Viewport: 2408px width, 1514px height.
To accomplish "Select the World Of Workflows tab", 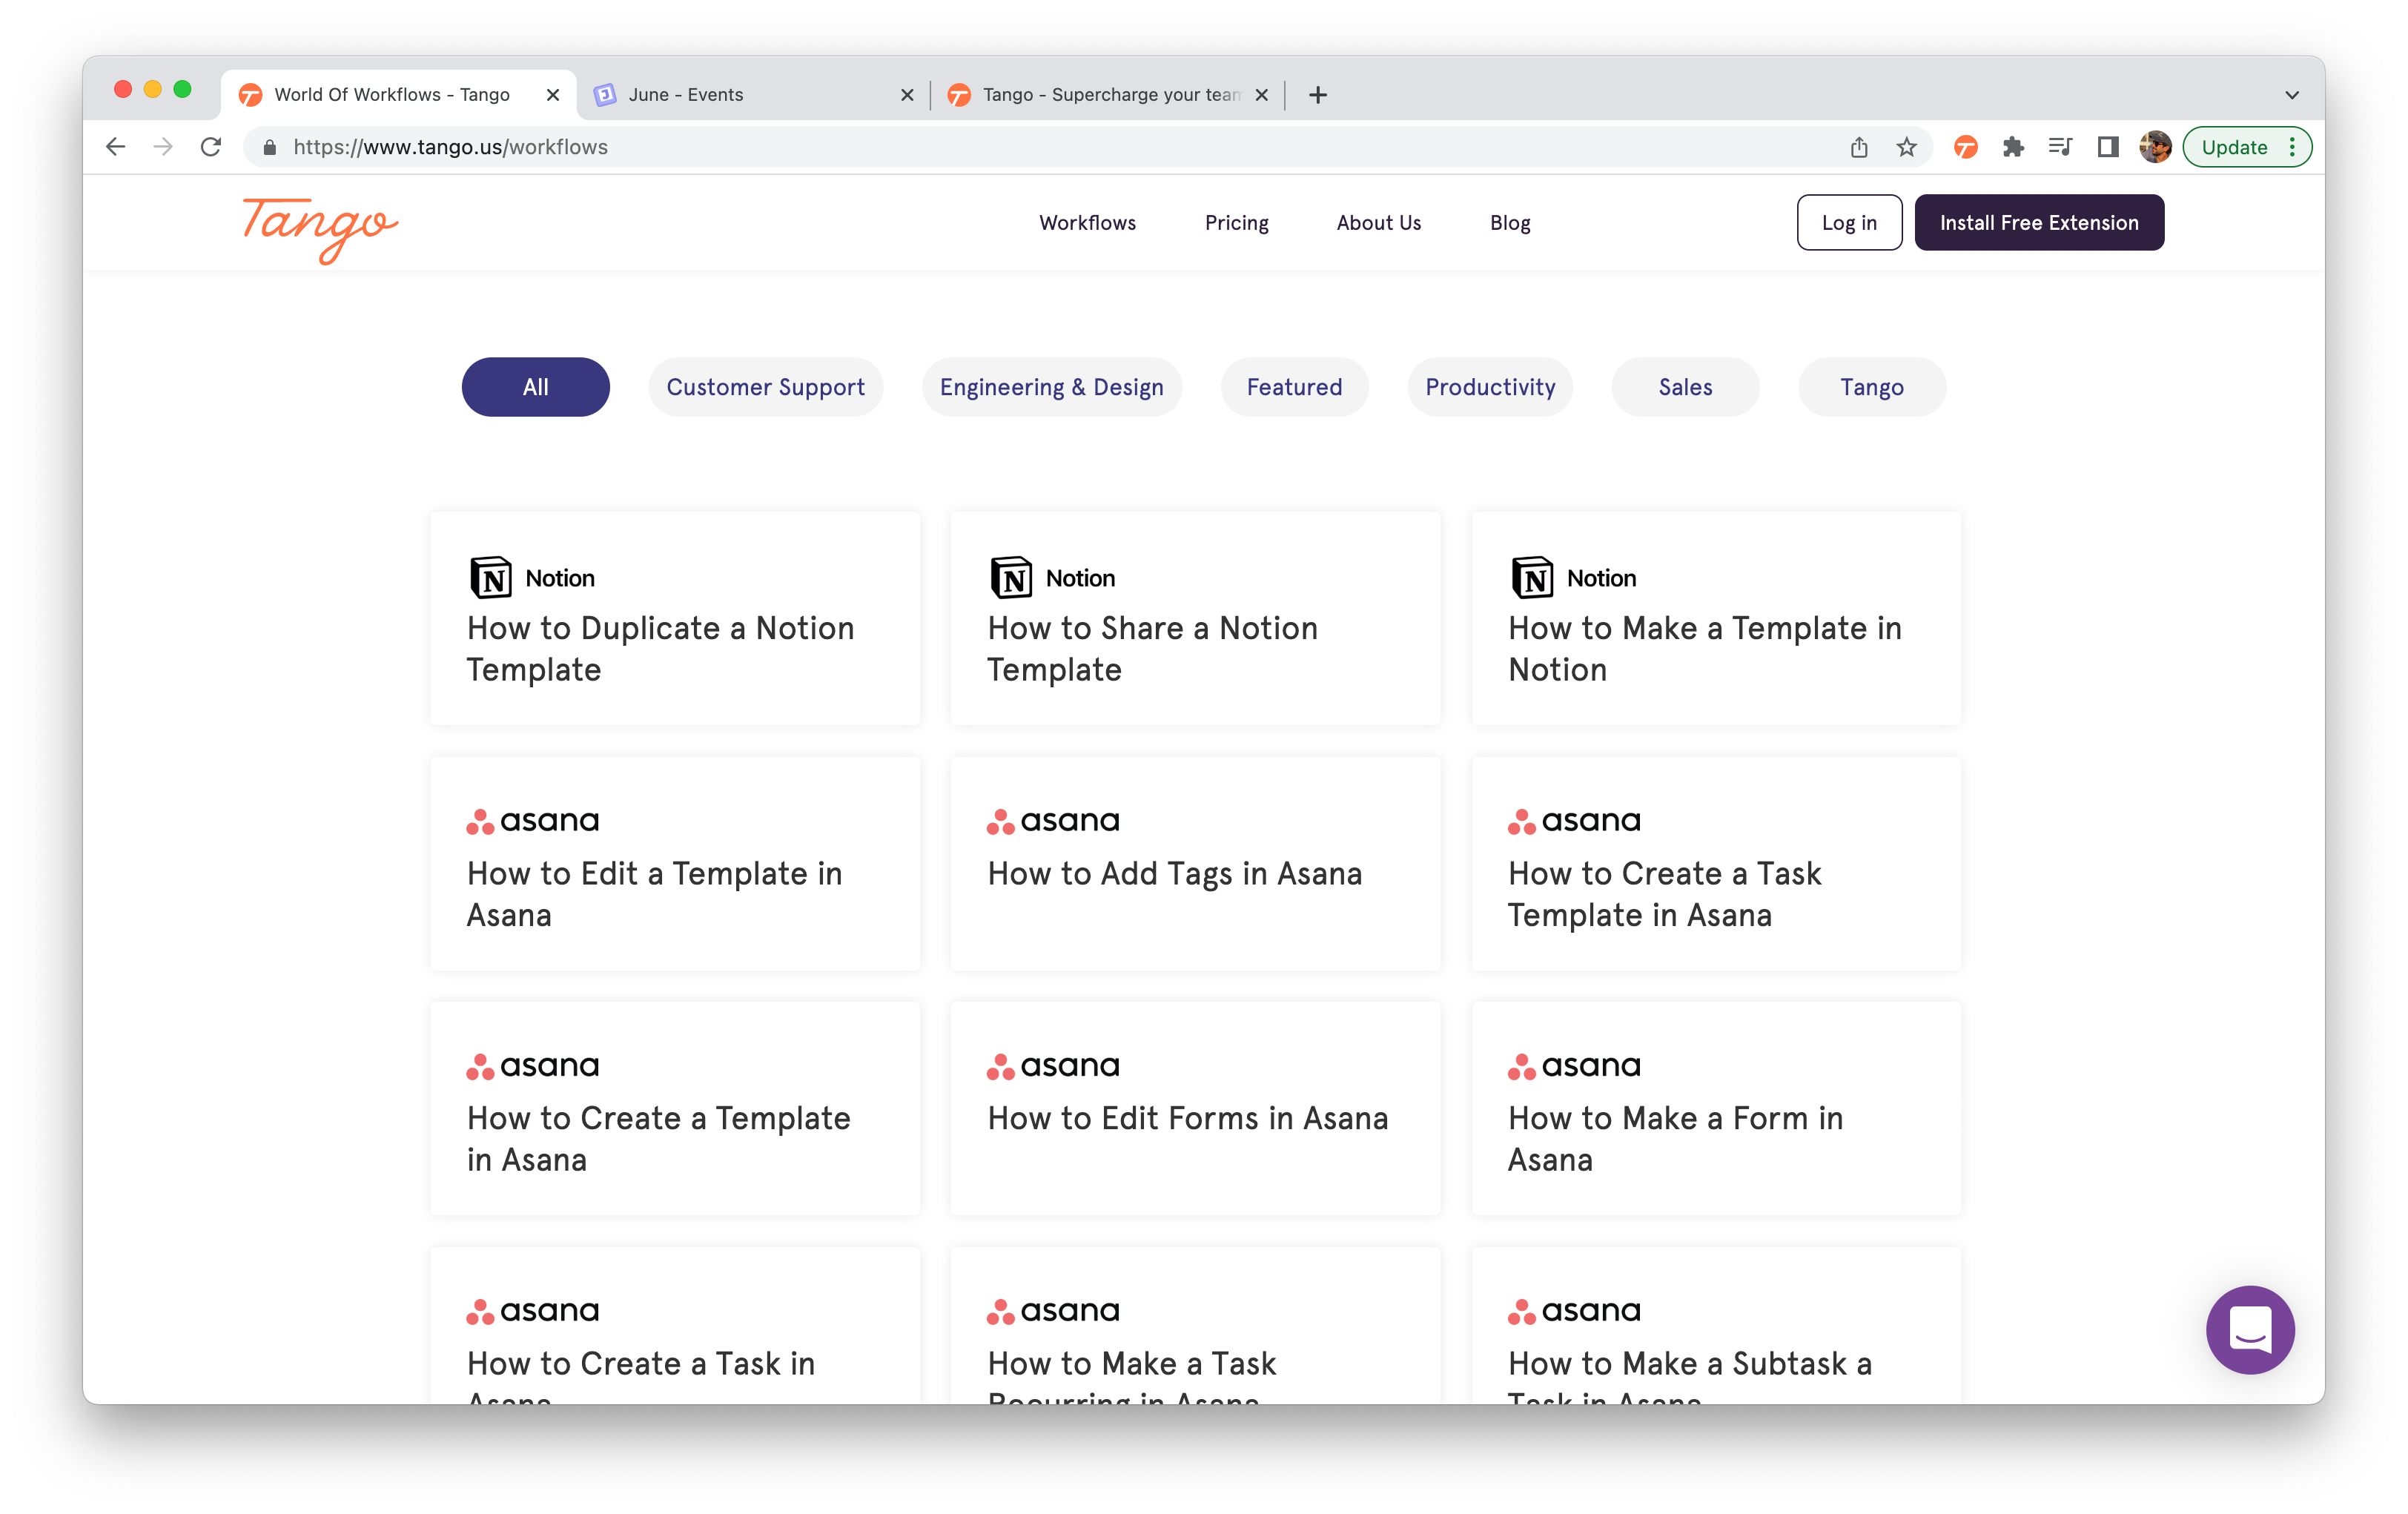I will tap(398, 95).
